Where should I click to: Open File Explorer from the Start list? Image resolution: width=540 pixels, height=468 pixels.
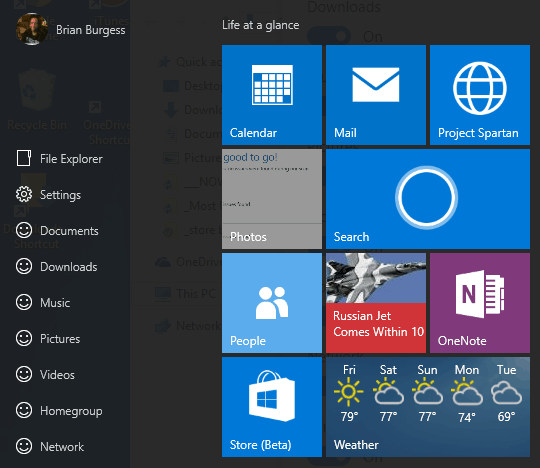pos(71,159)
